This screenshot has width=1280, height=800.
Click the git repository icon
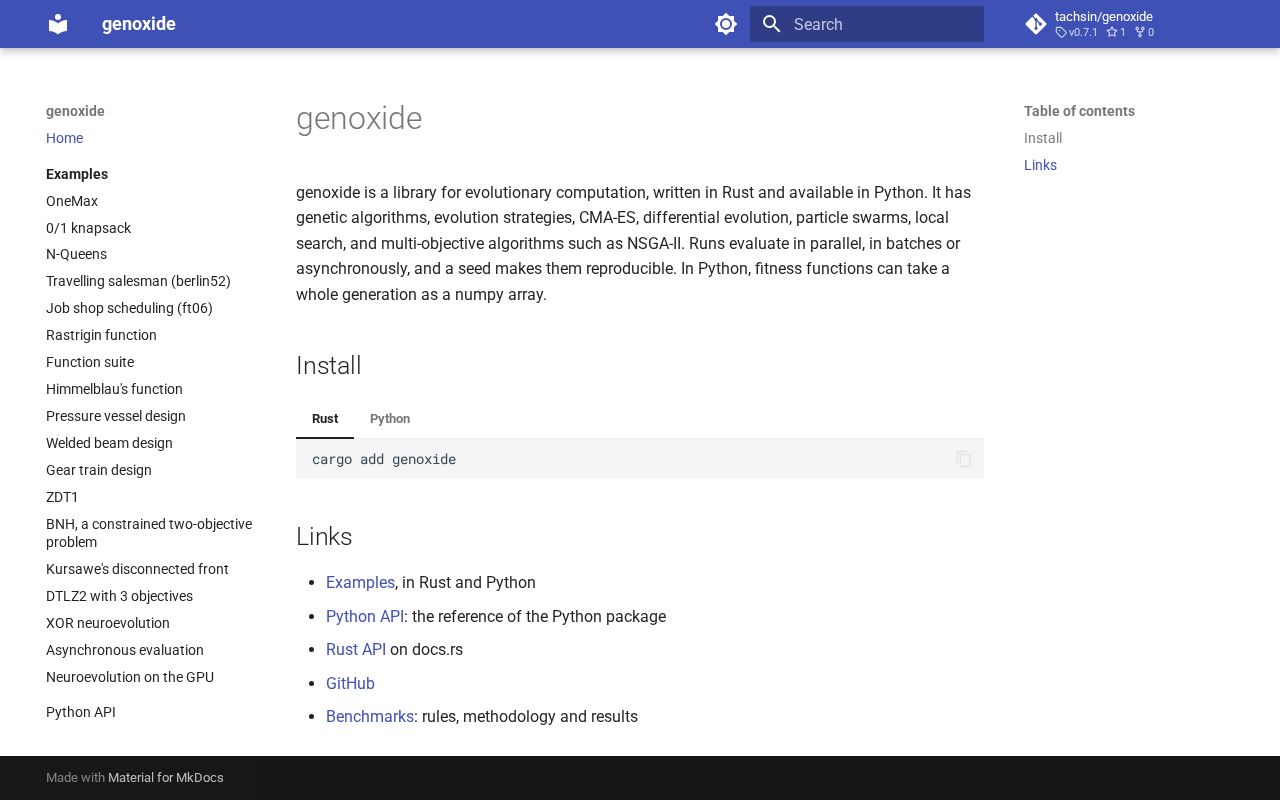pos(1036,24)
